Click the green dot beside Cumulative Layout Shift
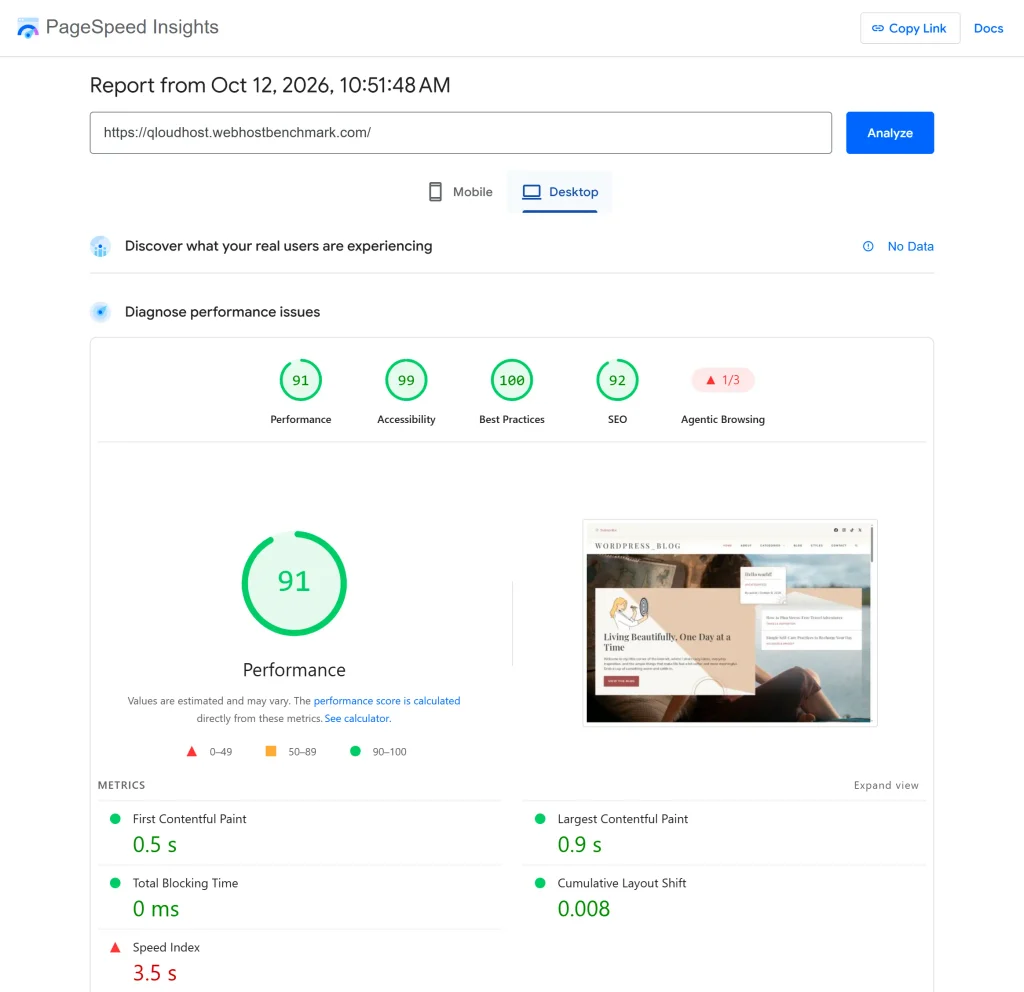The image size is (1024, 992). [x=540, y=883]
